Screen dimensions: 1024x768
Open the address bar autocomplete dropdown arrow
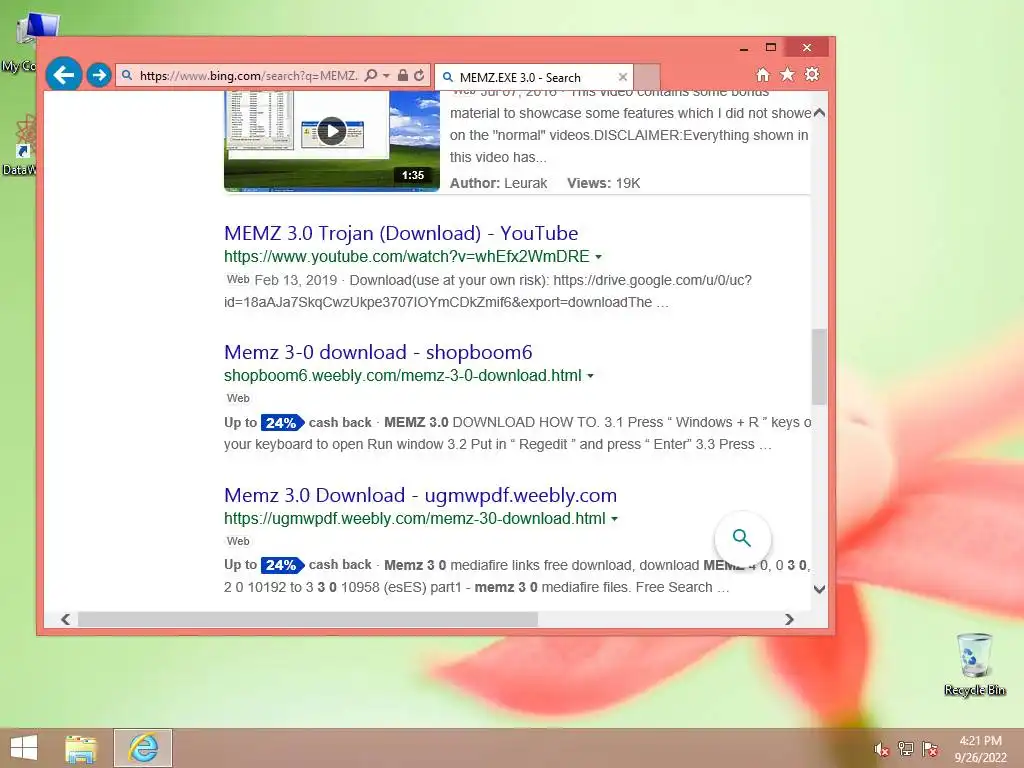(386, 76)
